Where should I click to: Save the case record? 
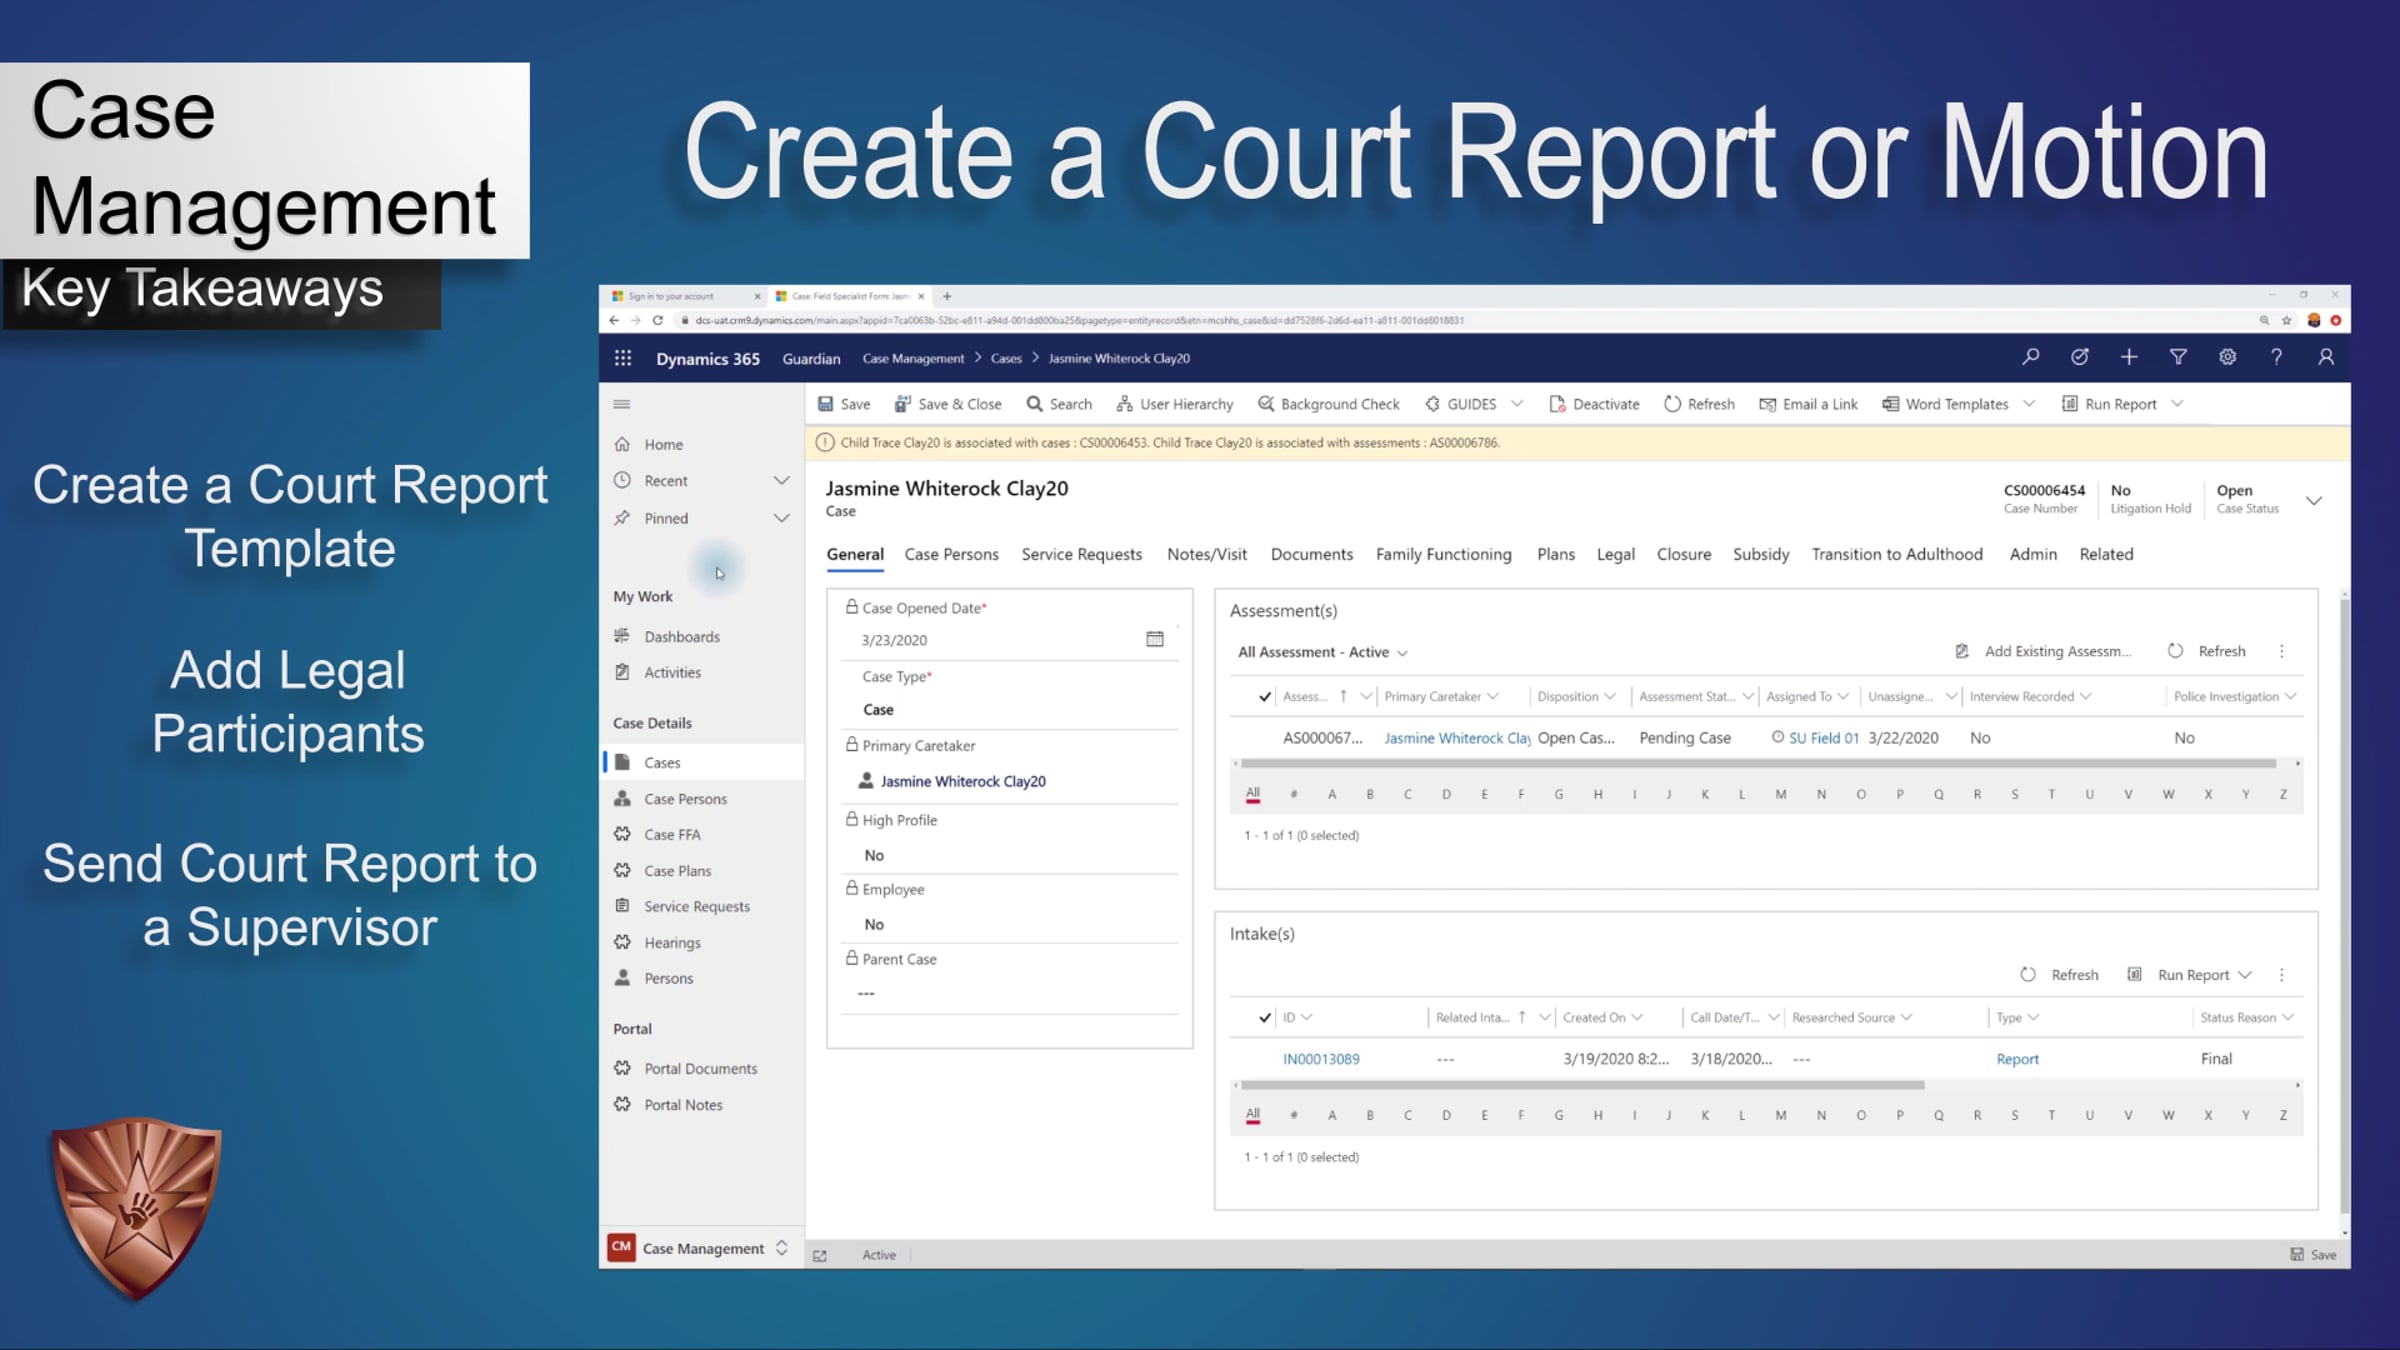tap(844, 404)
